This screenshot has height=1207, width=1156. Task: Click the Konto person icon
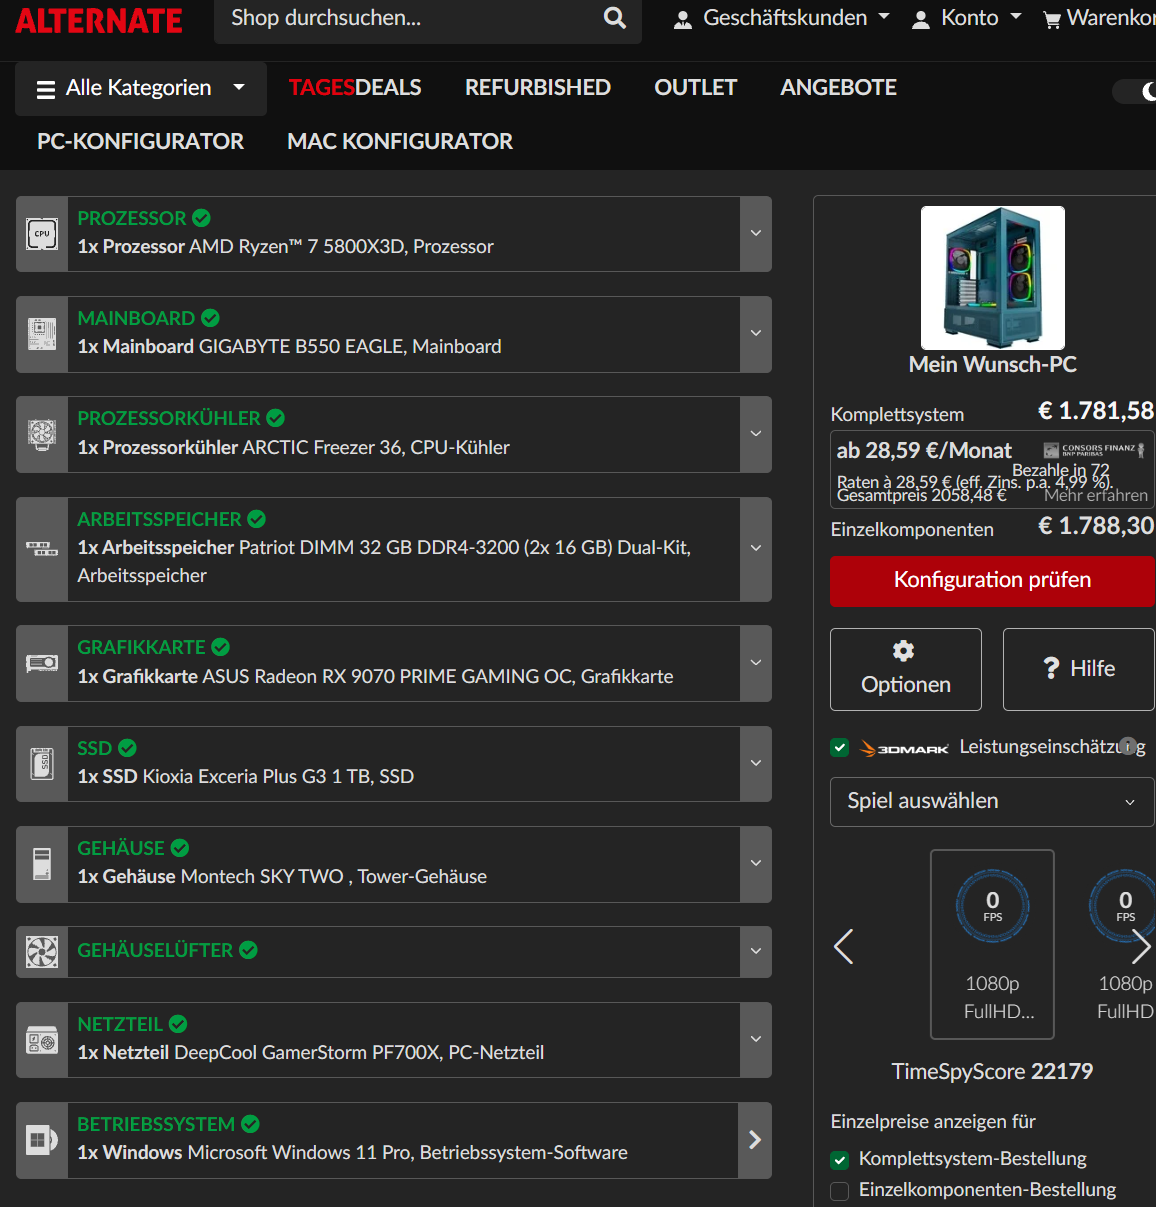click(x=921, y=19)
